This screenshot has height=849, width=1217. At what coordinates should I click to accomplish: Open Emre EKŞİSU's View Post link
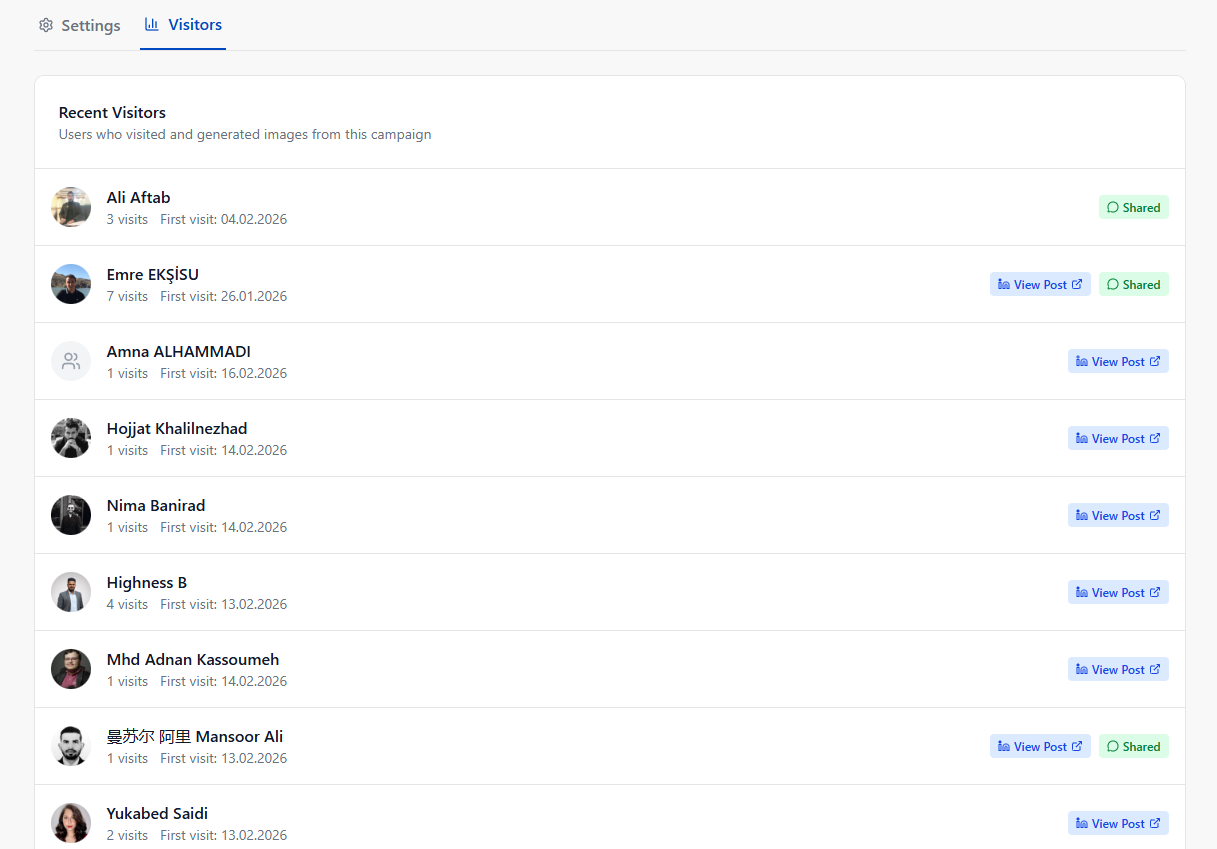pyautogui.click(x=1039, y=284)
